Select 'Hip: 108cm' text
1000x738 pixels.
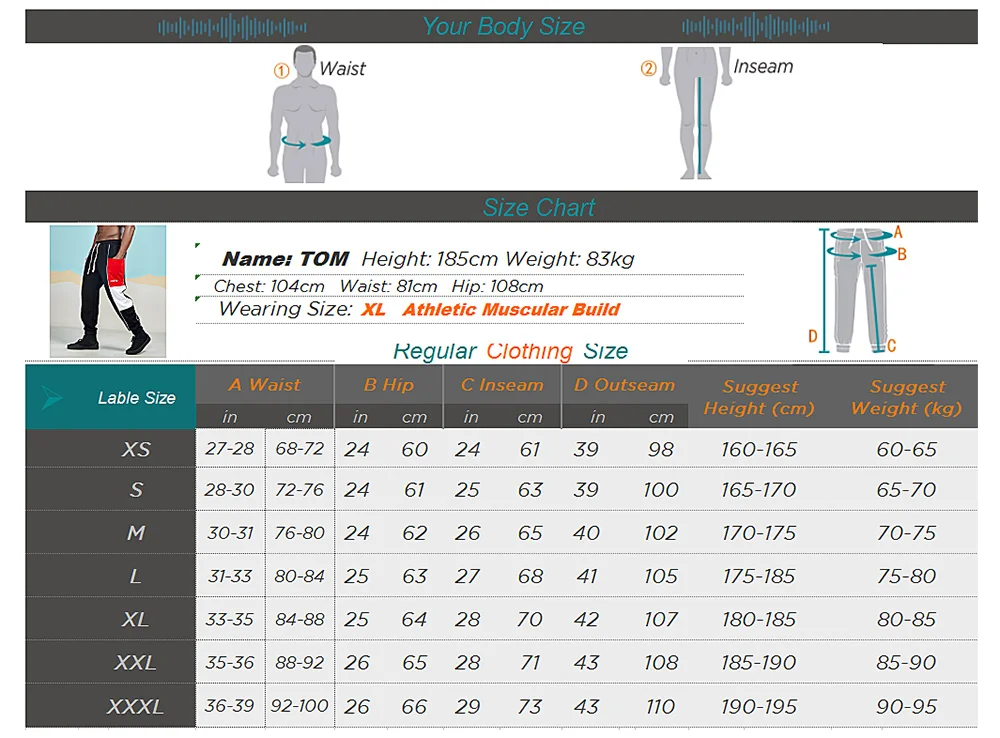(497, 286)
